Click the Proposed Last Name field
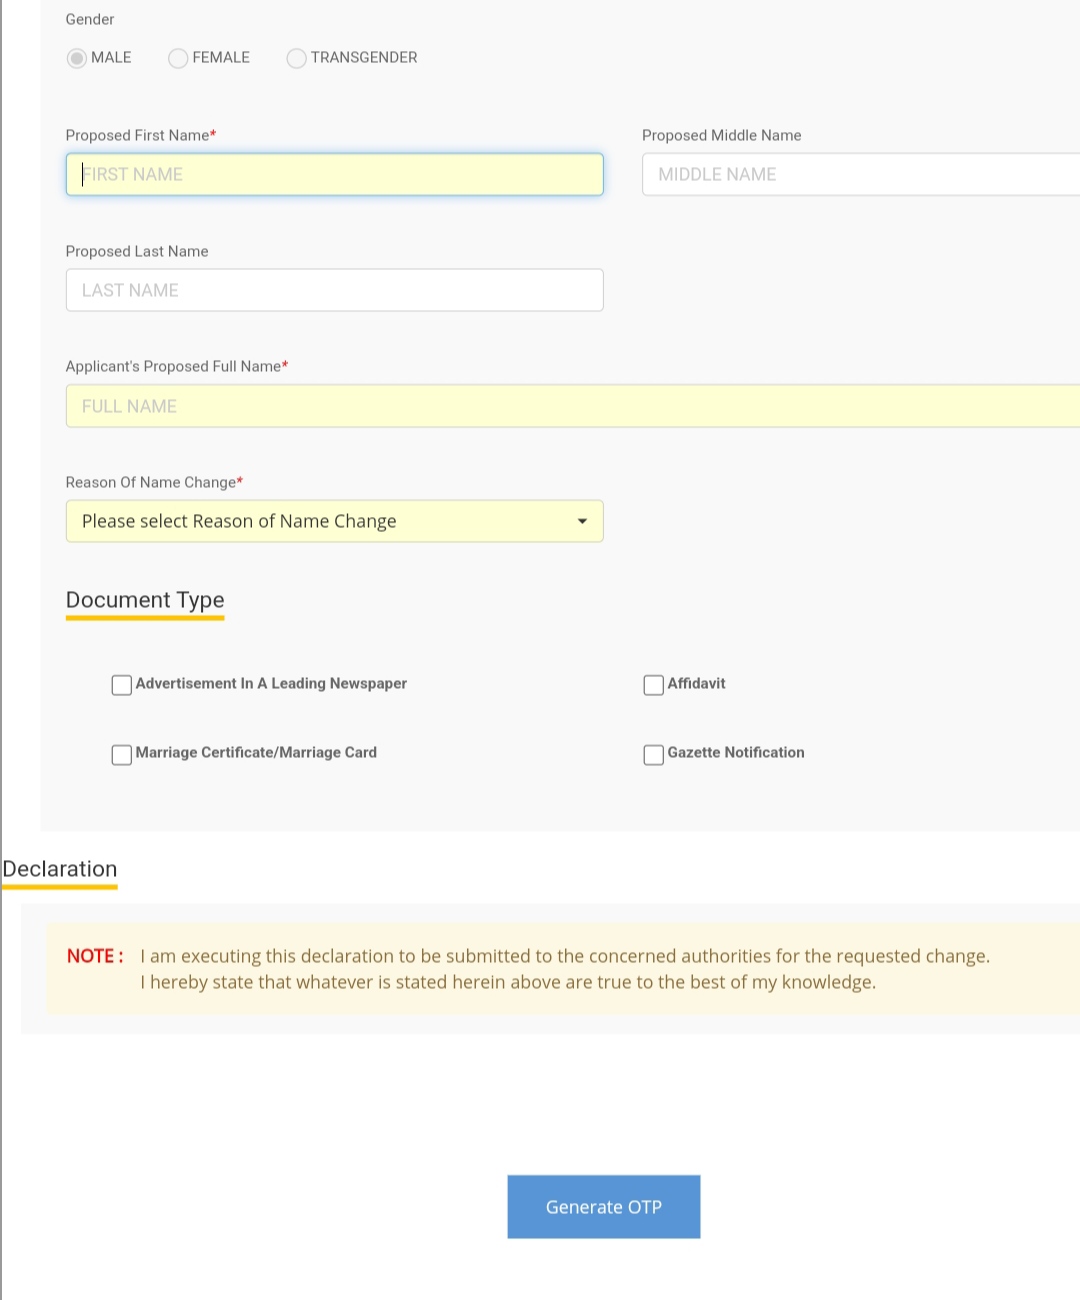Viewport: 1080px width, 1300px height. click(334, 290)
